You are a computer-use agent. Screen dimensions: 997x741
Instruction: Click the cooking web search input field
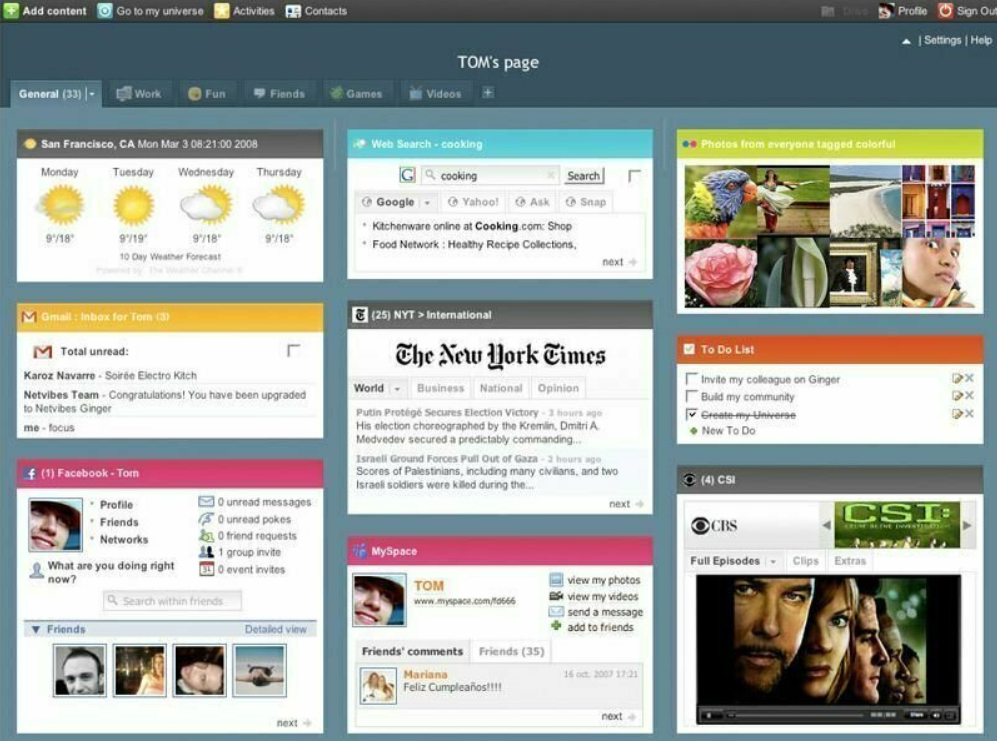[x=490, y=176]
